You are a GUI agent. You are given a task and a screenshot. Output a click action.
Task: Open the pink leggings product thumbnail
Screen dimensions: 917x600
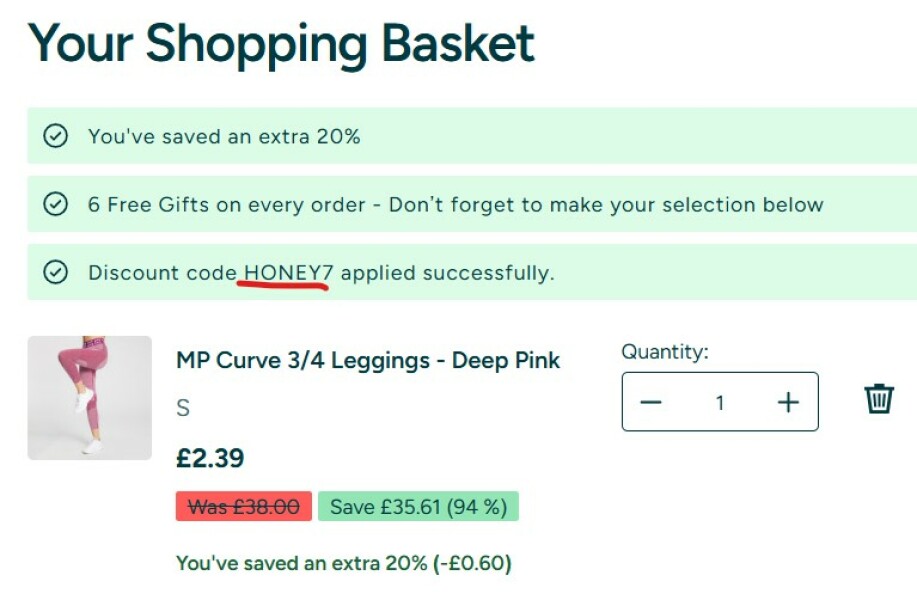(x=89, y=398)
